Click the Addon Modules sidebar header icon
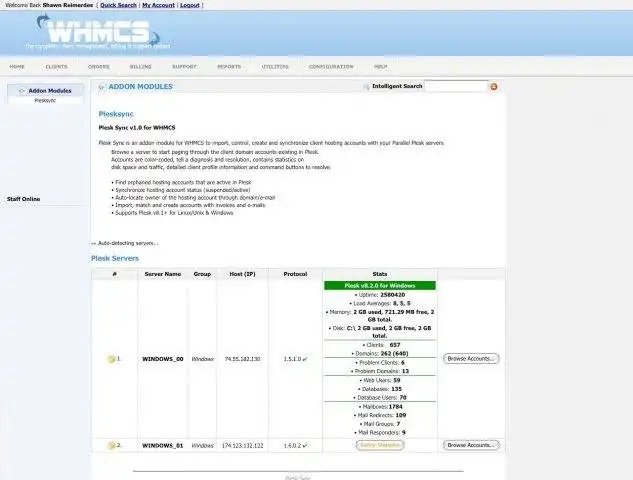 coord(22,91)
